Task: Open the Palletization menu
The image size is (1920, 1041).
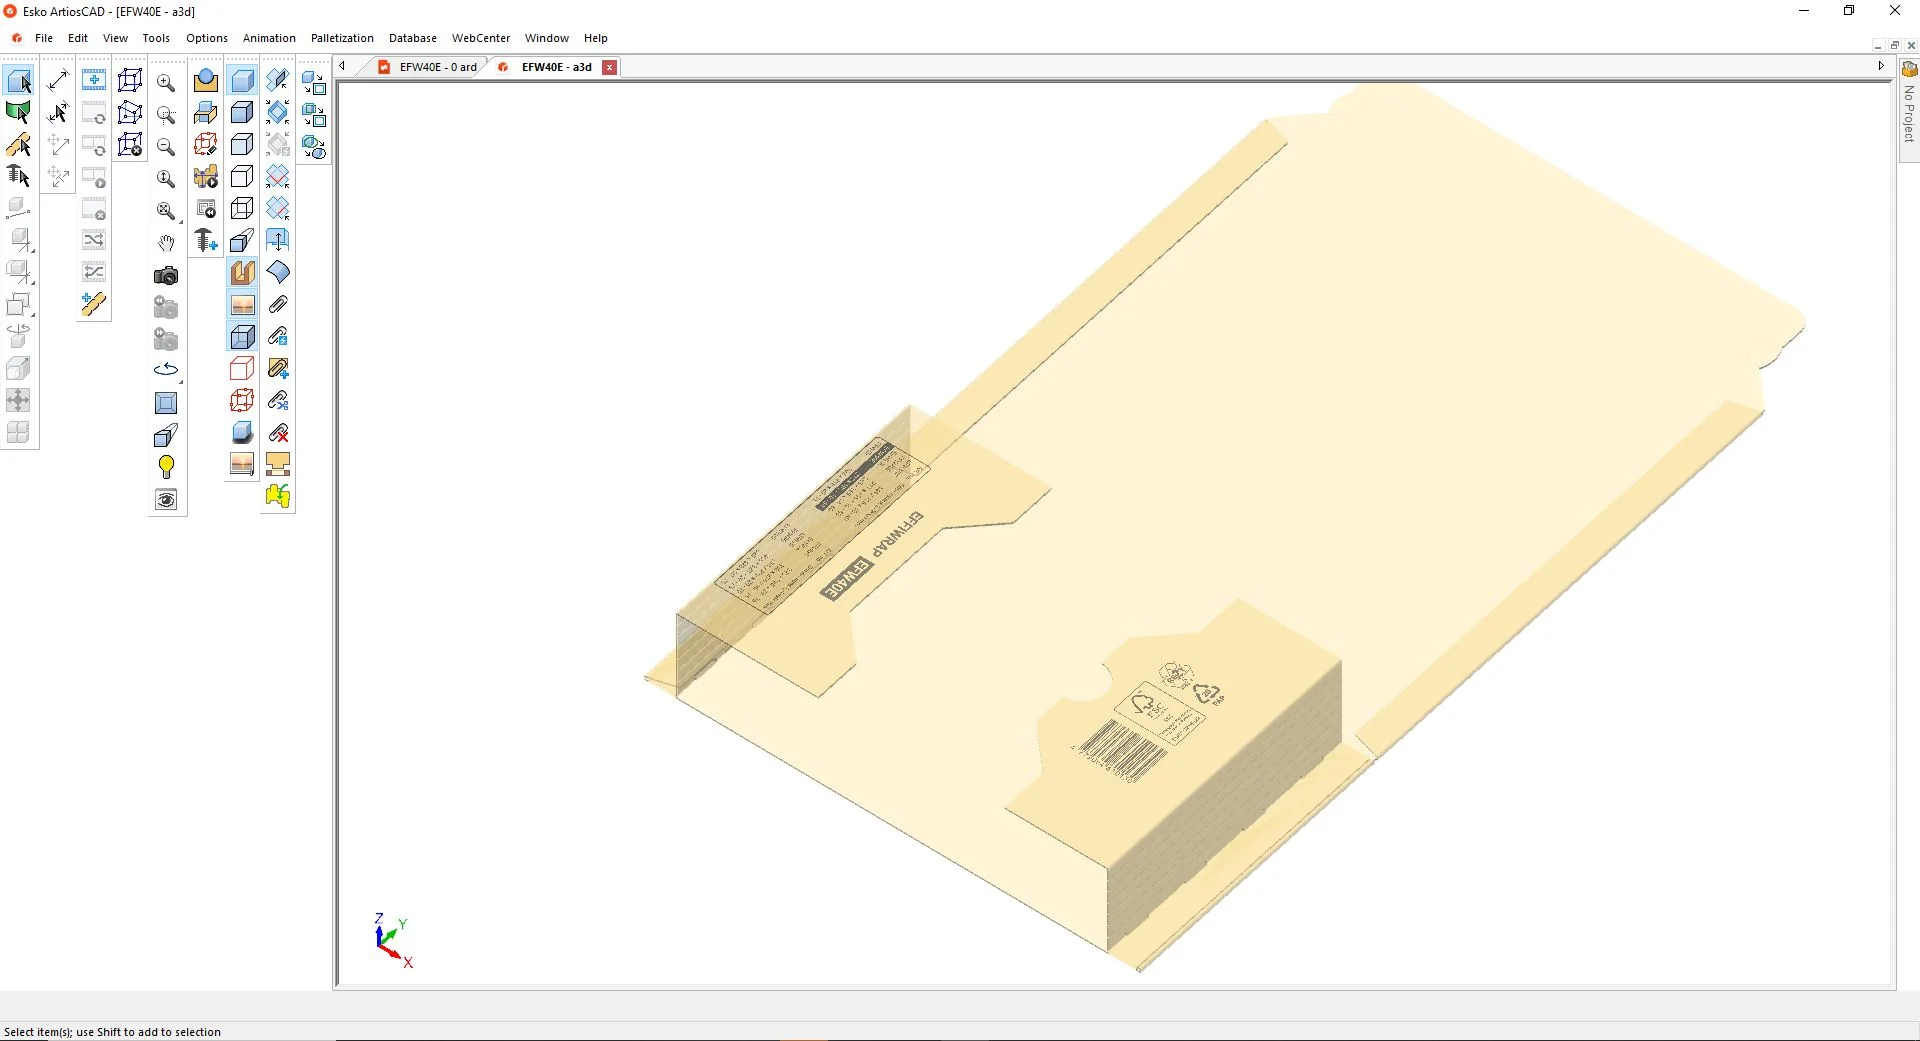Action: pos(342,38)
